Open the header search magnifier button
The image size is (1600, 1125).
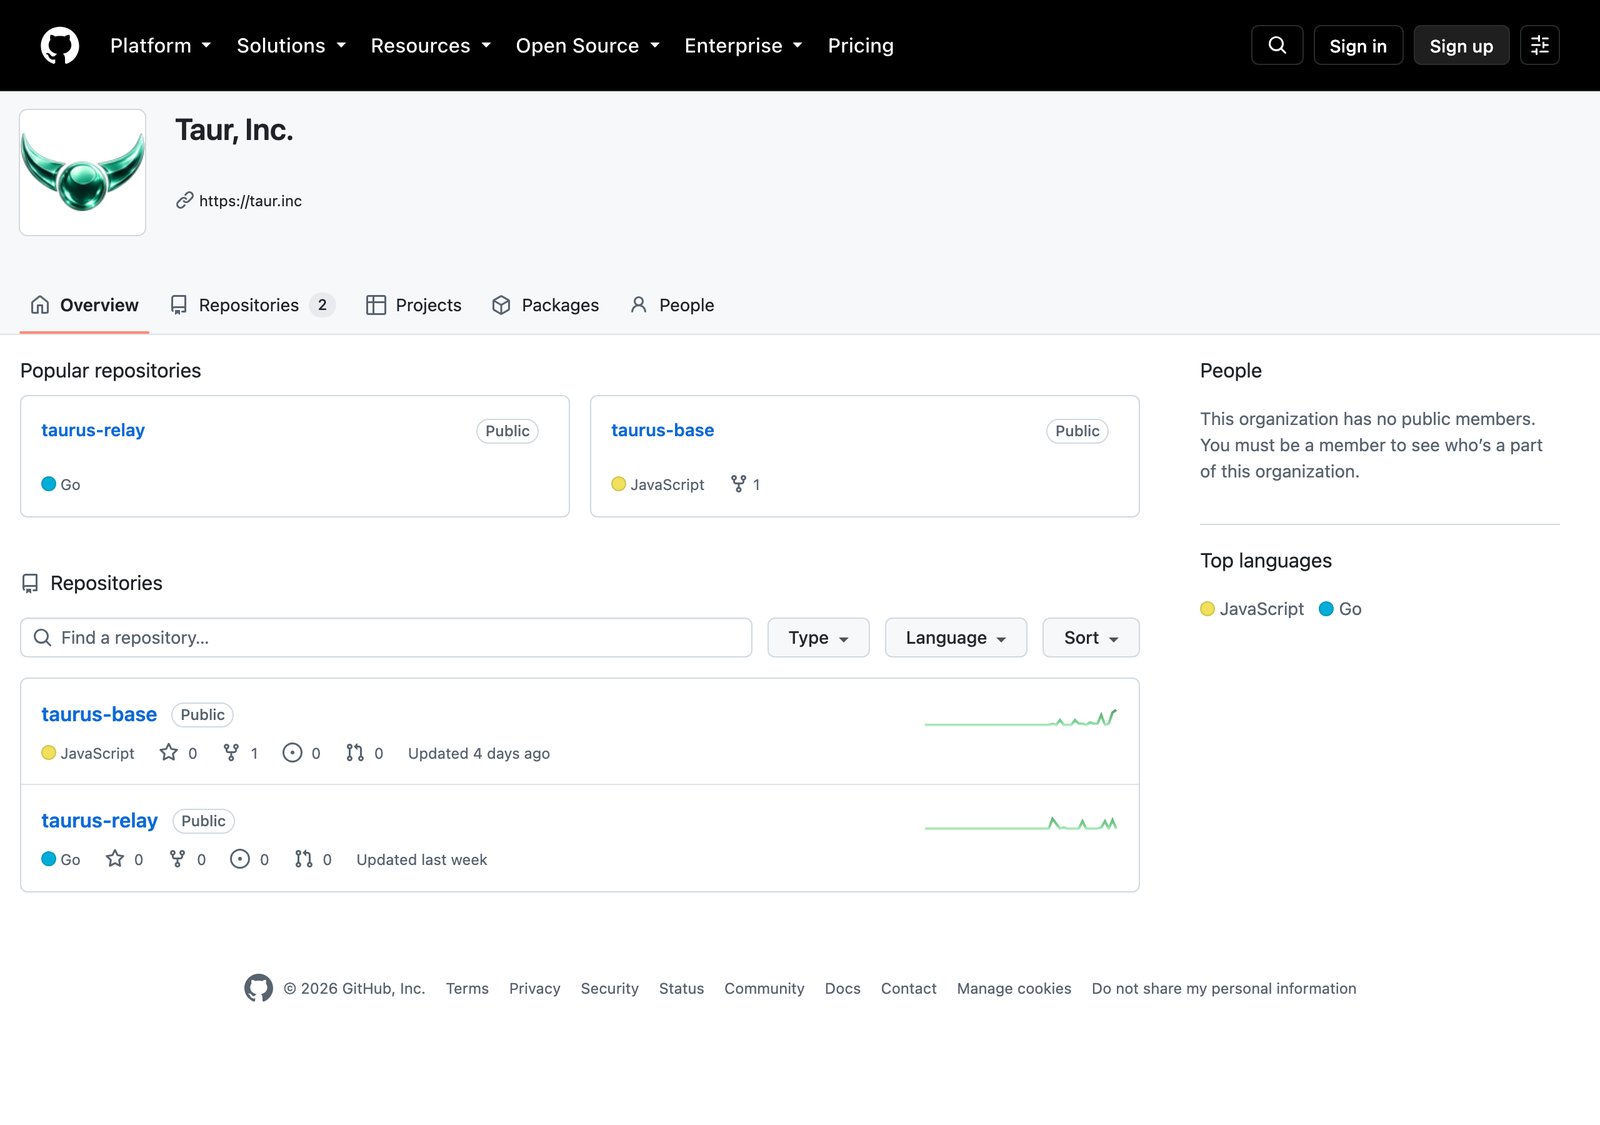coord(1277,45)
